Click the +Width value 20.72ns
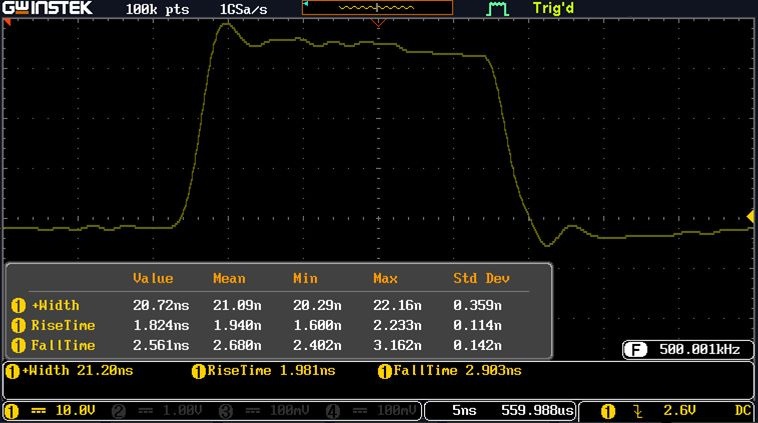 pos(161,306)
